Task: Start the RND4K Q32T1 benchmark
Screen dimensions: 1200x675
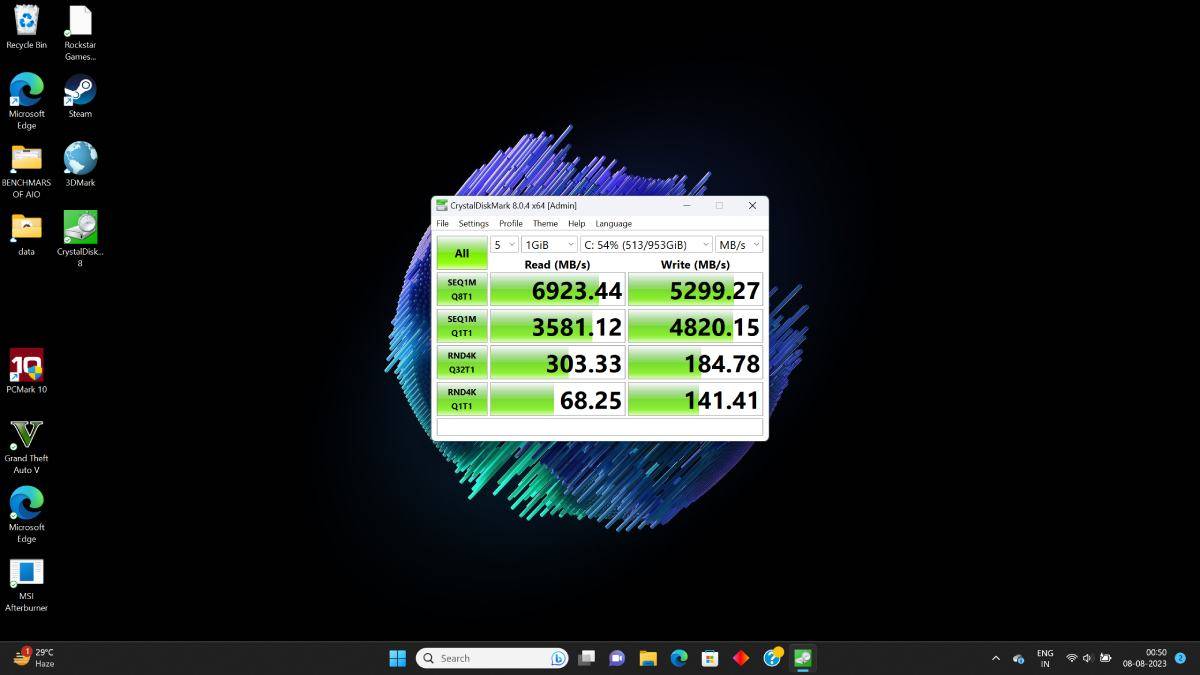Action: pyautogui.click(x=462, y=362)
